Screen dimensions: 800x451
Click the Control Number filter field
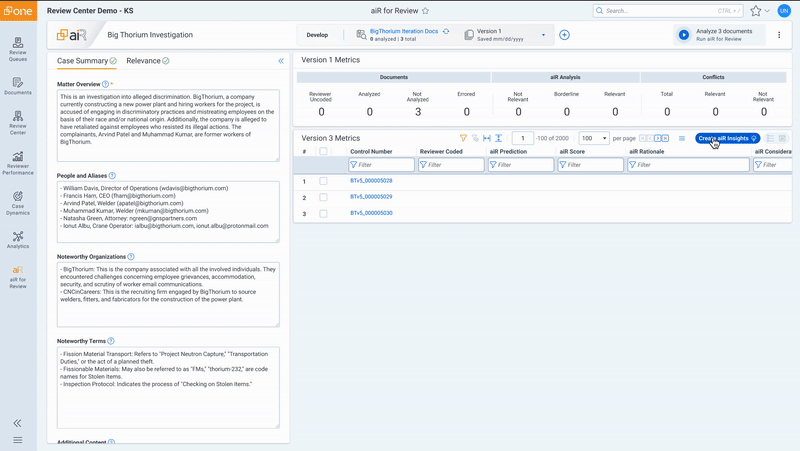pyautogui.click(x=381, y=165)
